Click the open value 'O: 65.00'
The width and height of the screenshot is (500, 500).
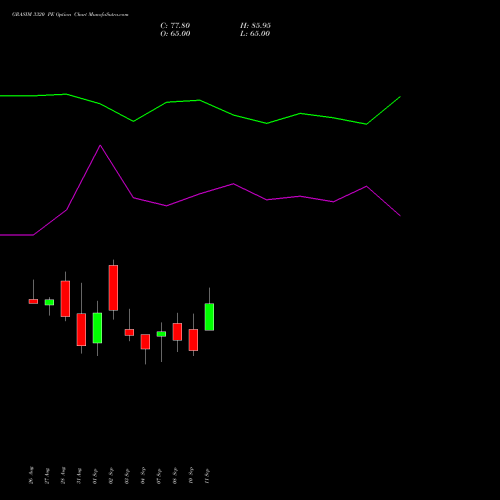[175, 34]
